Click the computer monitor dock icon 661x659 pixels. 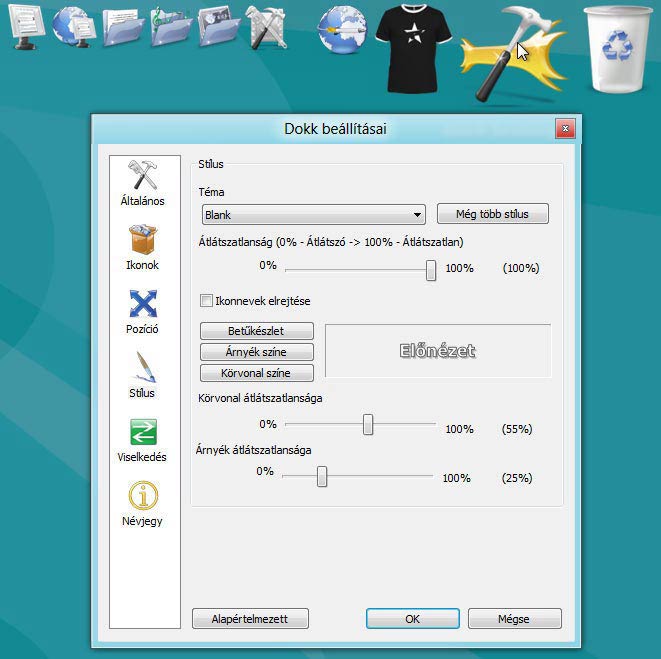26,27
